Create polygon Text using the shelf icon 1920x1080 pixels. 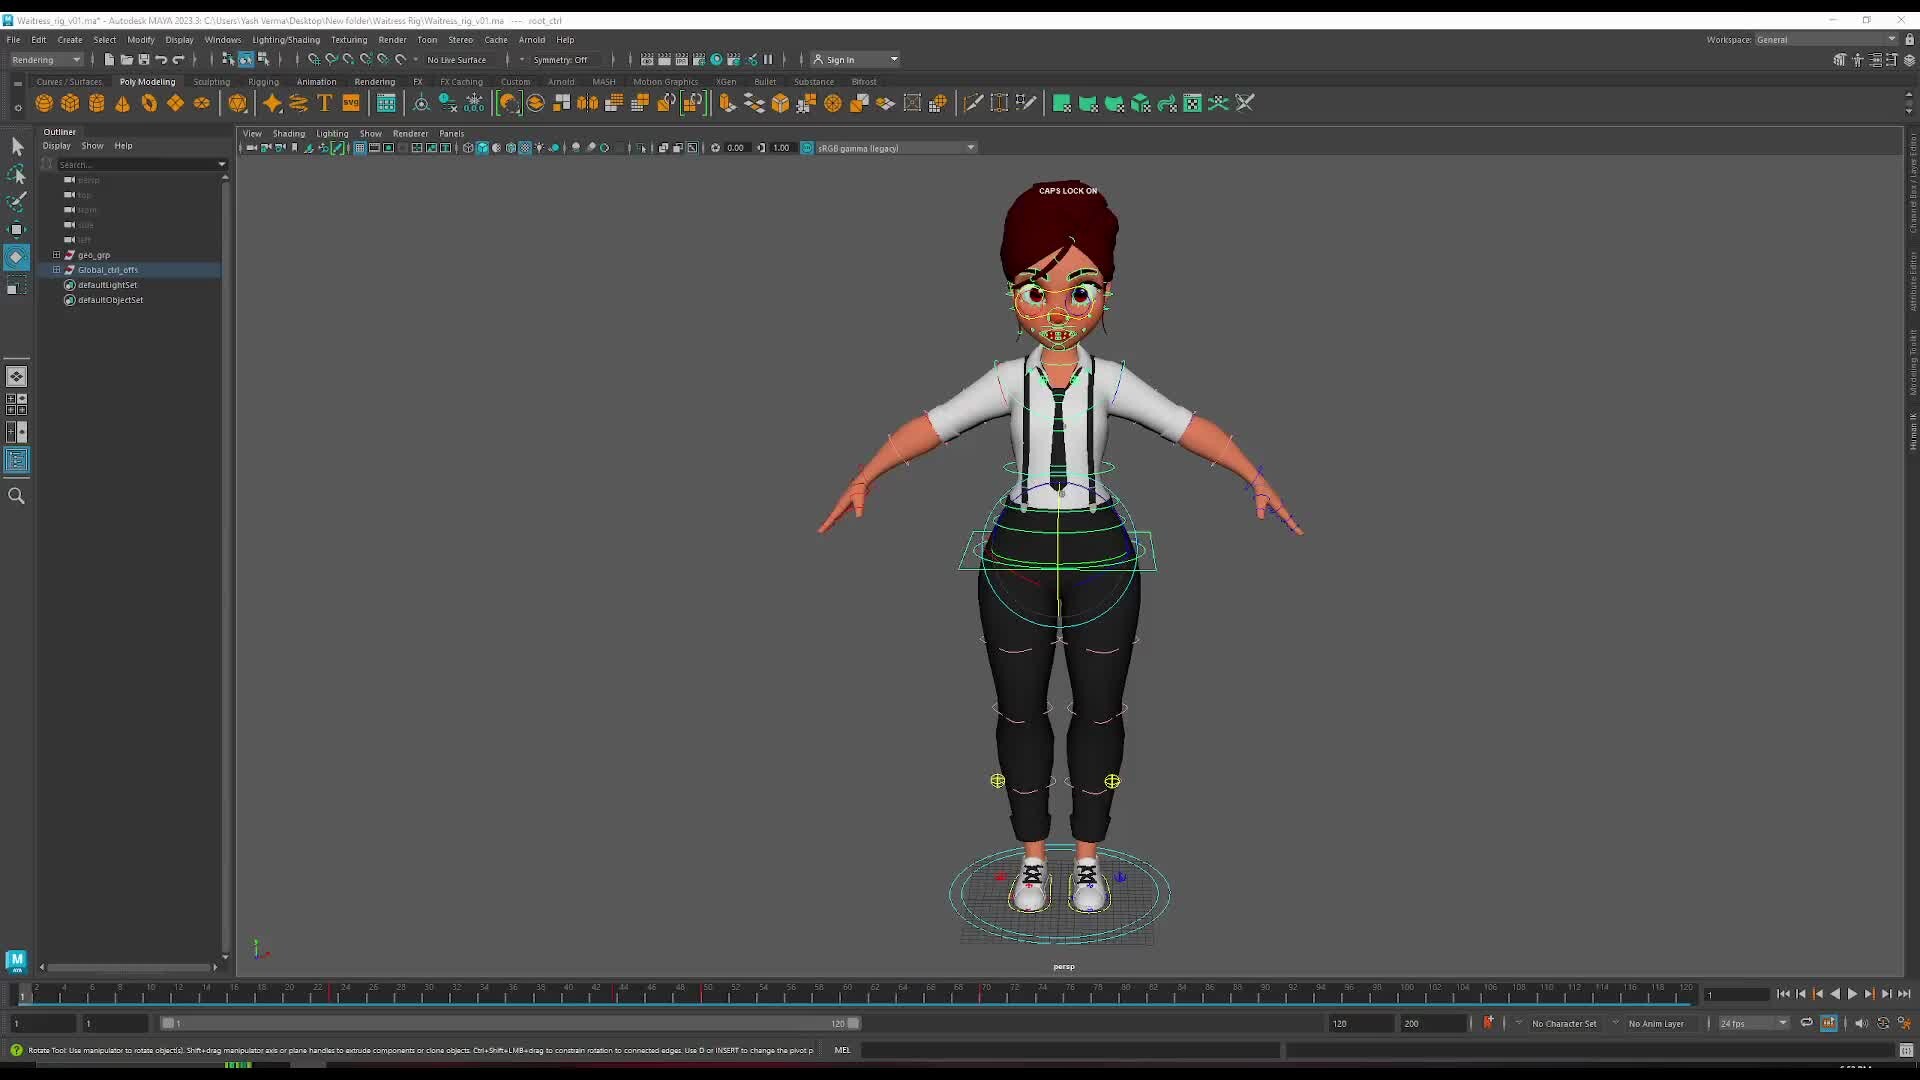point(324,103)
